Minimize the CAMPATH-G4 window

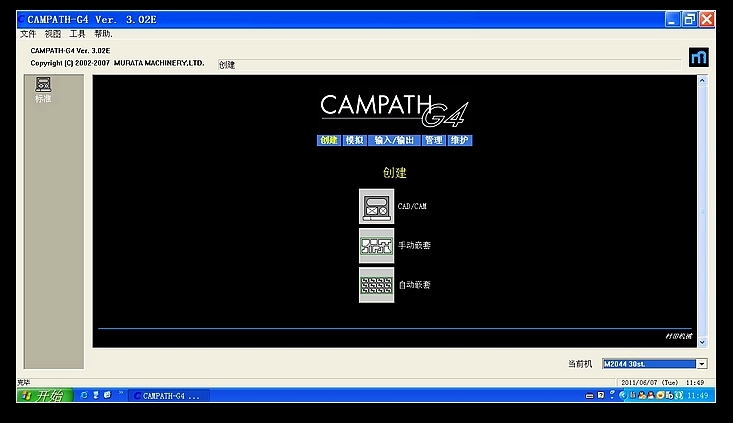[673, 20]
